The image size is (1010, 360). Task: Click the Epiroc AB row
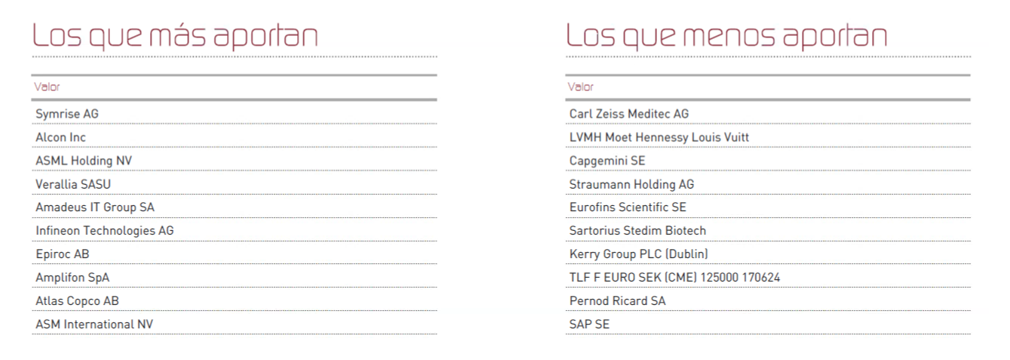(234, 254)
